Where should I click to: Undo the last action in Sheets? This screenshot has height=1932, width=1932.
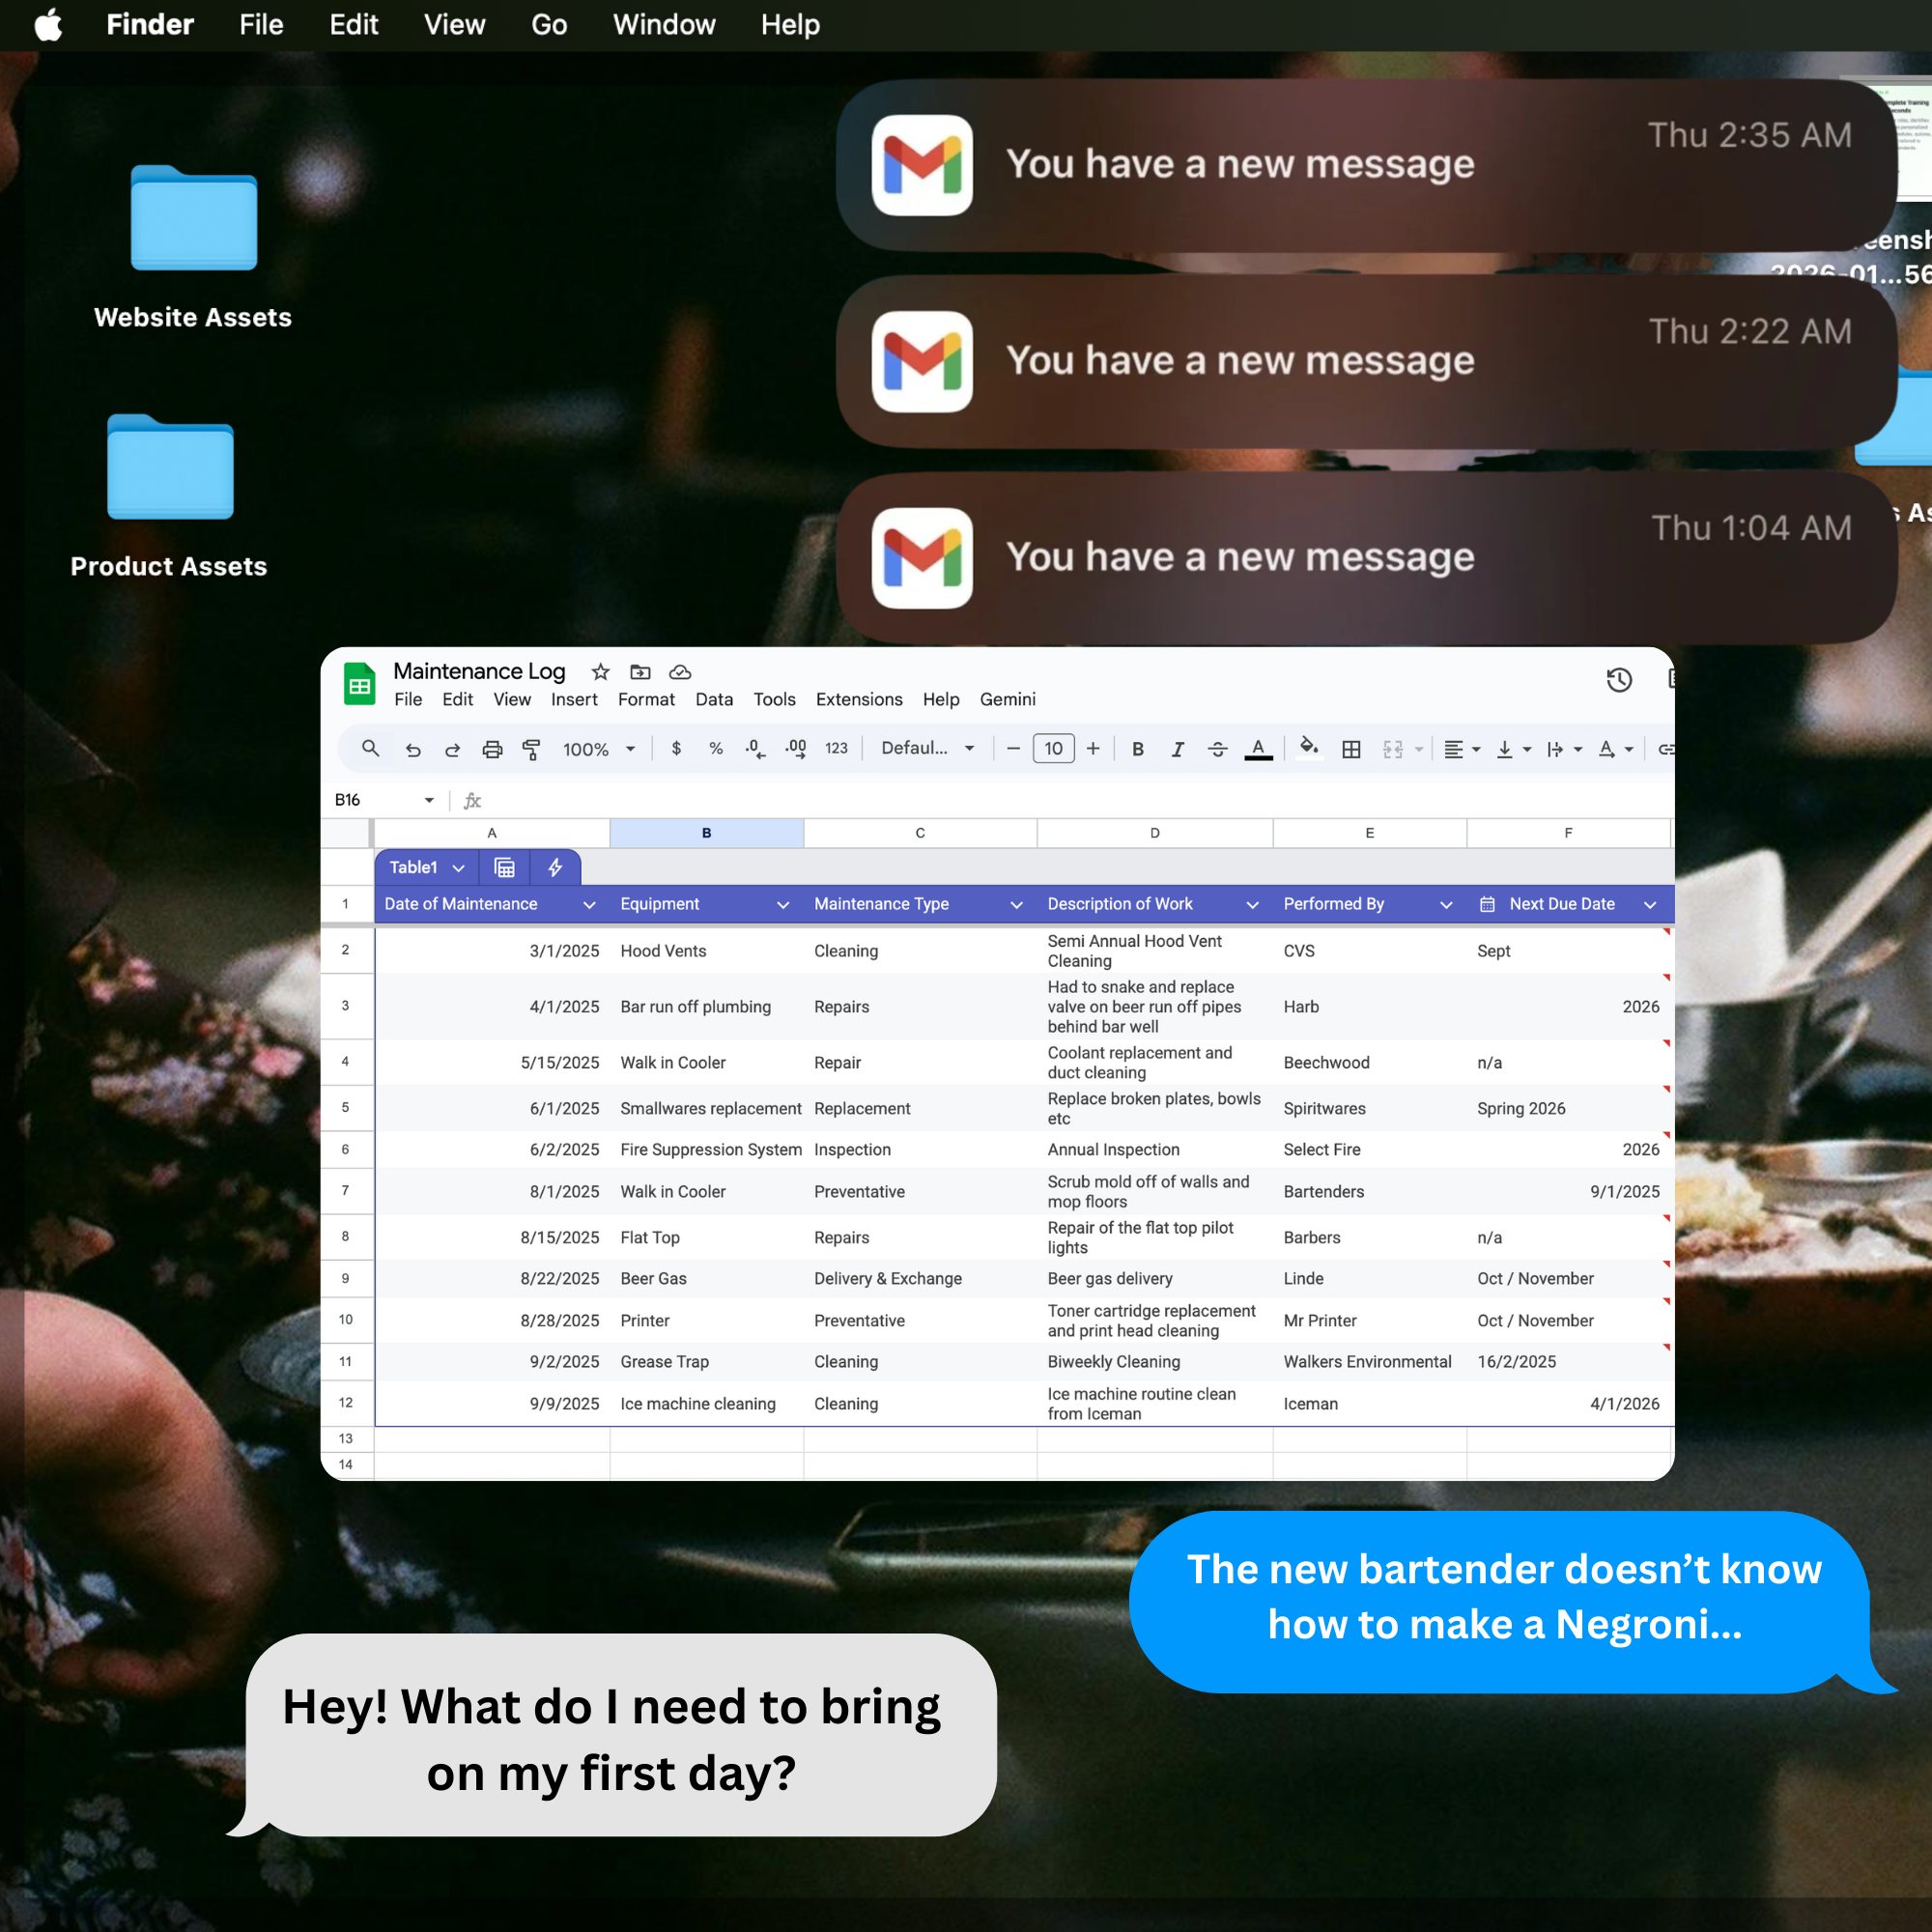413,749
